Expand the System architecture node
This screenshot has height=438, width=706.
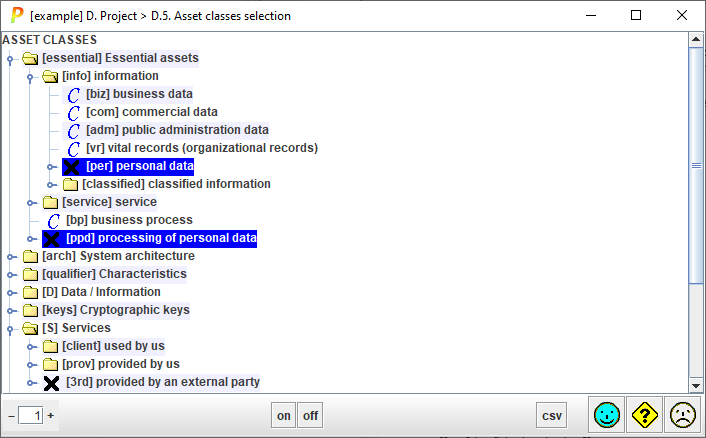point(12,256)
